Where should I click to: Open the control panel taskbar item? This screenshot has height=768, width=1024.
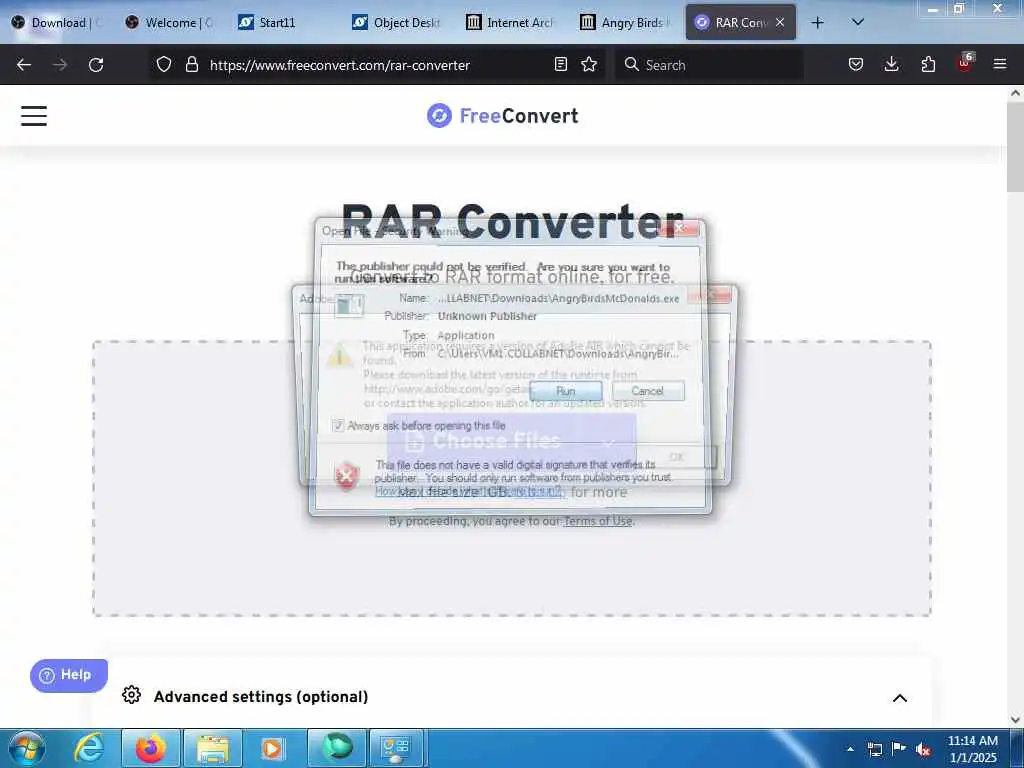click(397, 748)
